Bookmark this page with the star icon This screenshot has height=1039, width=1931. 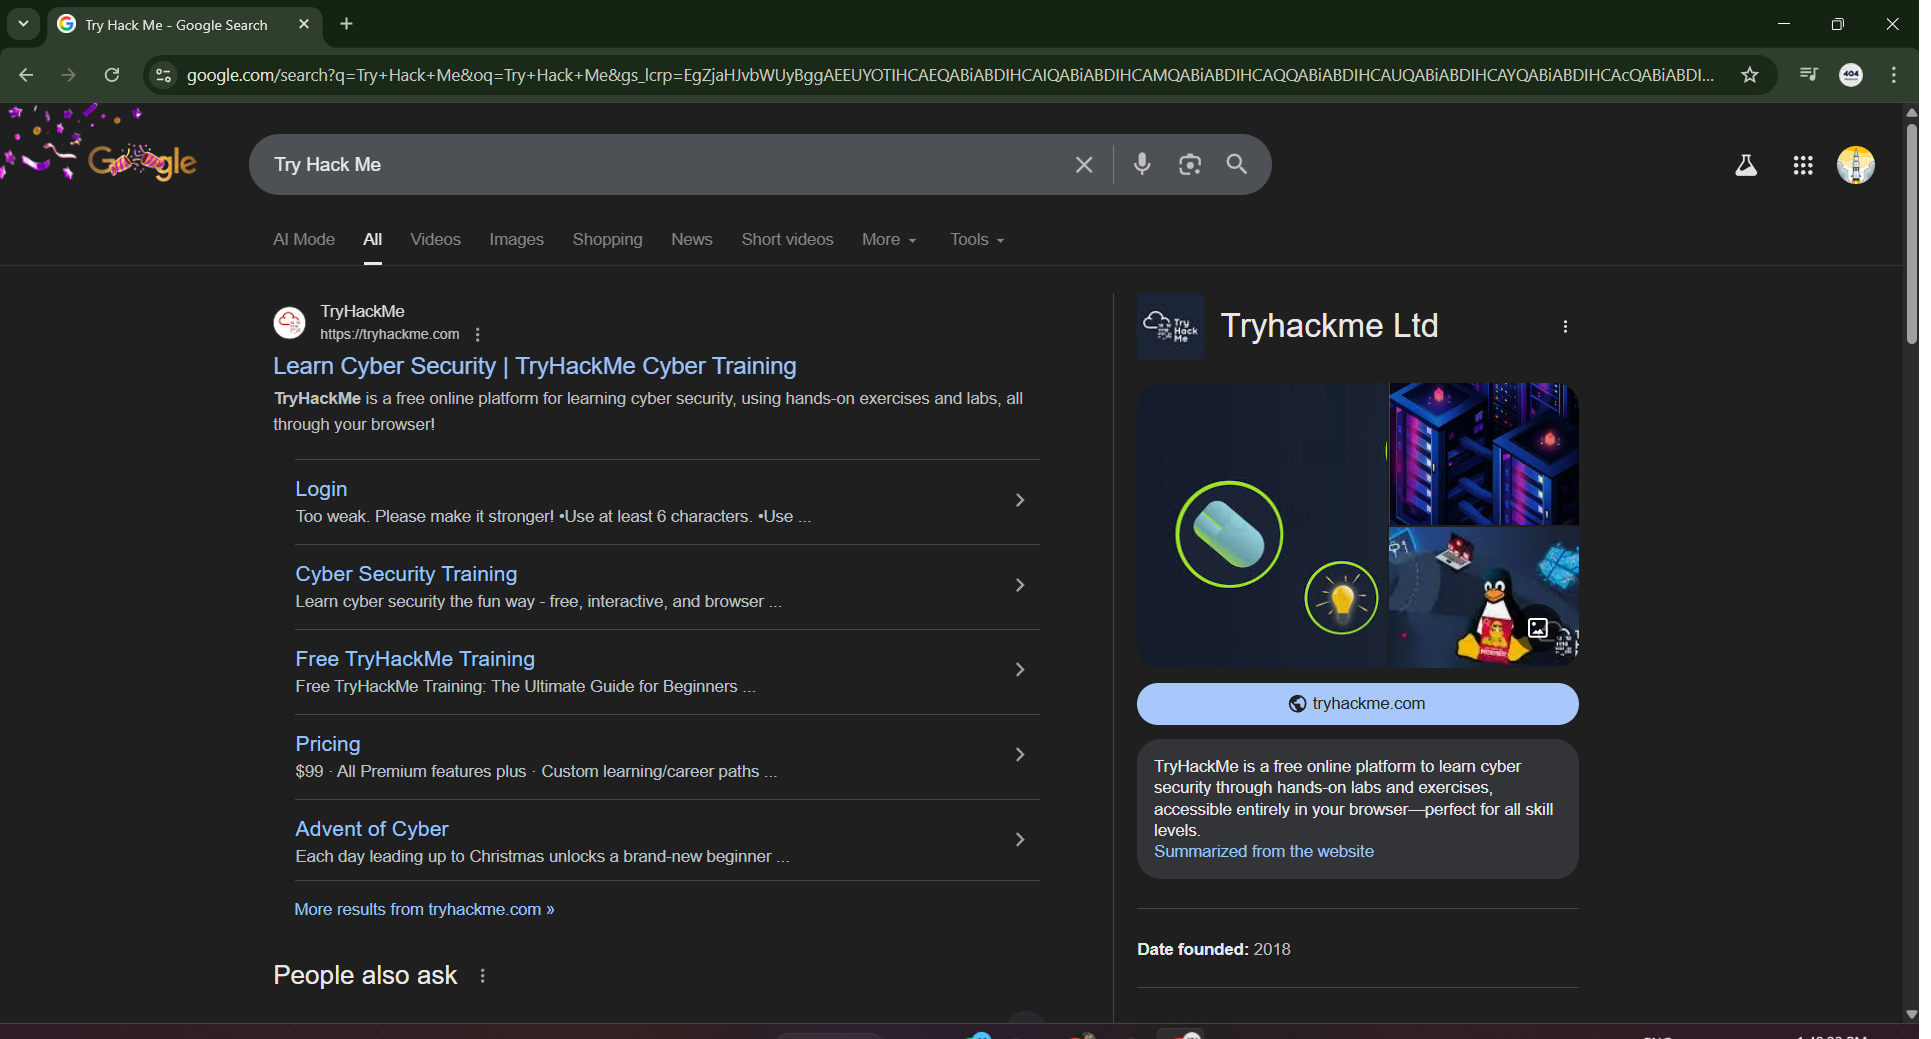point(1749,75)
